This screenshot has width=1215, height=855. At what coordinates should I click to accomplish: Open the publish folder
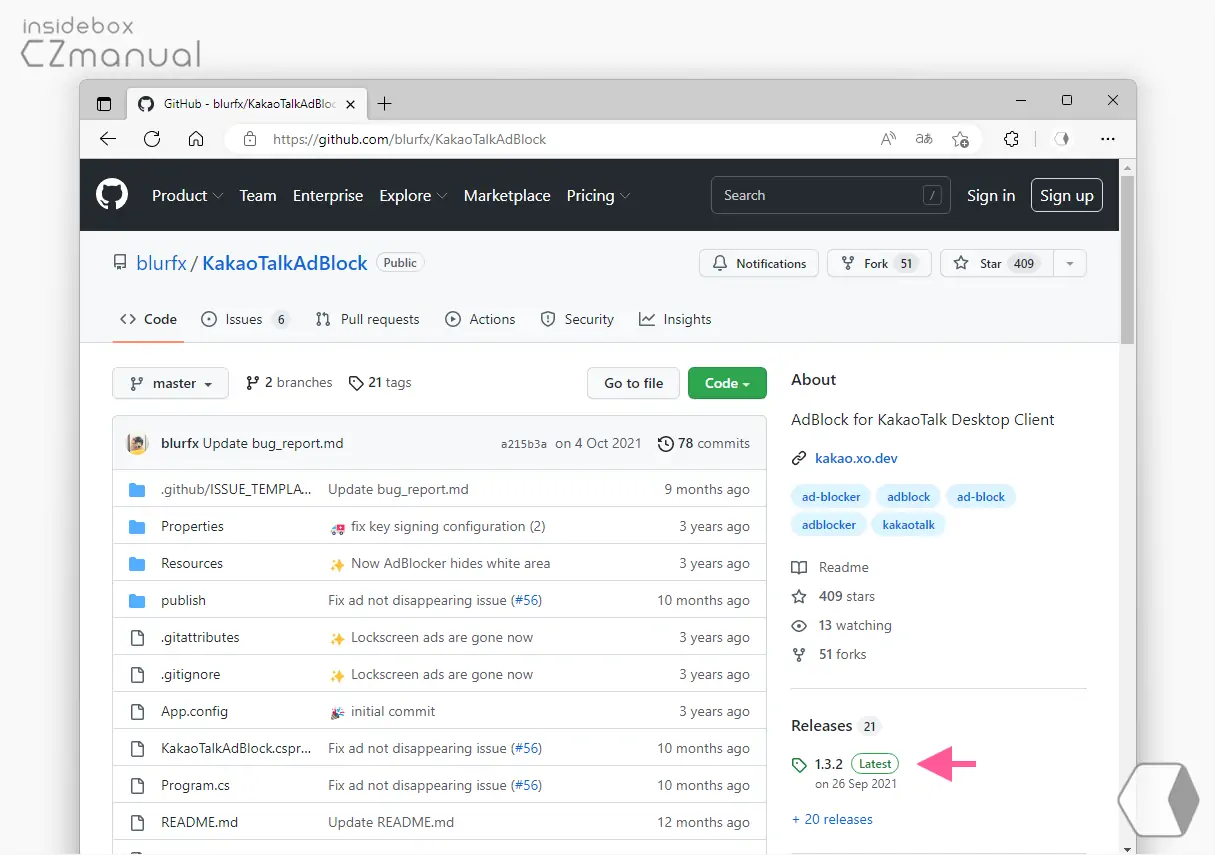[183, 600]
